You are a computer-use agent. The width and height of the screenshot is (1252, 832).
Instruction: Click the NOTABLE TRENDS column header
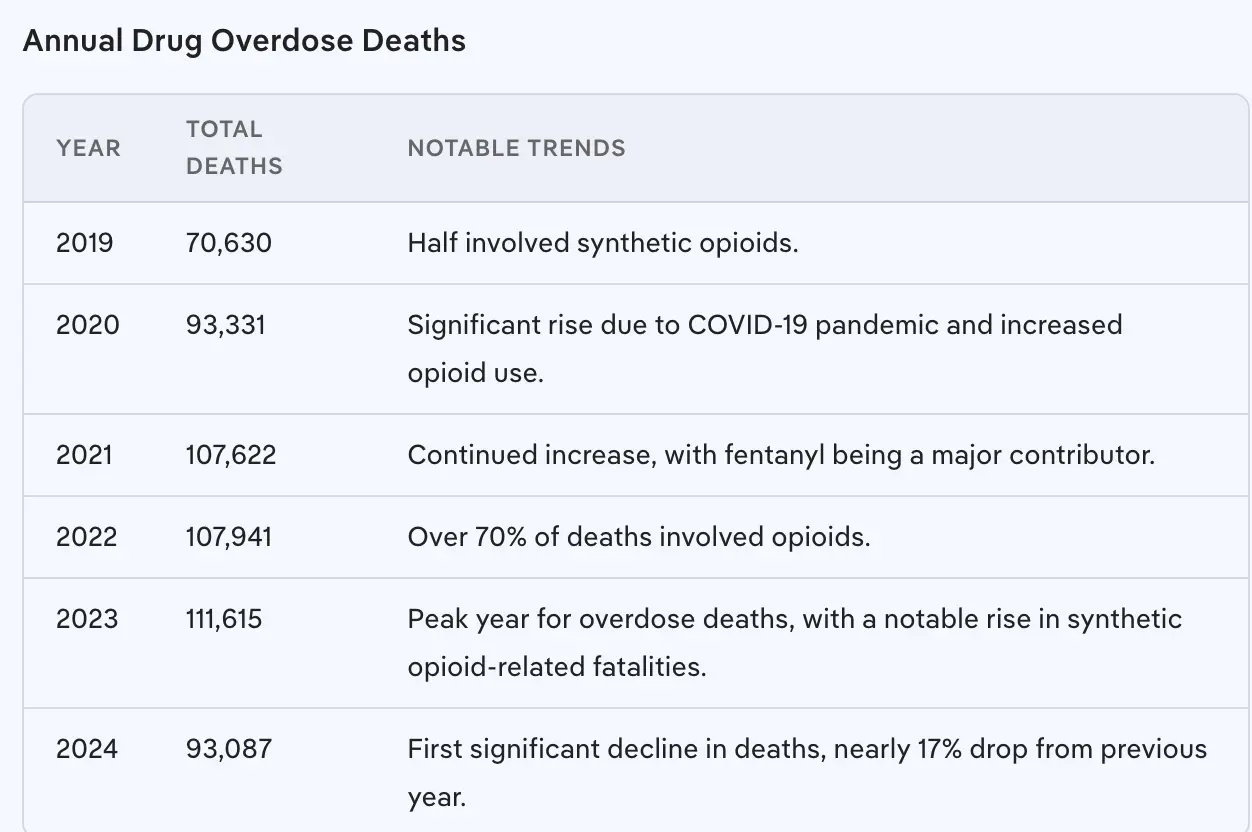(516, 148)
